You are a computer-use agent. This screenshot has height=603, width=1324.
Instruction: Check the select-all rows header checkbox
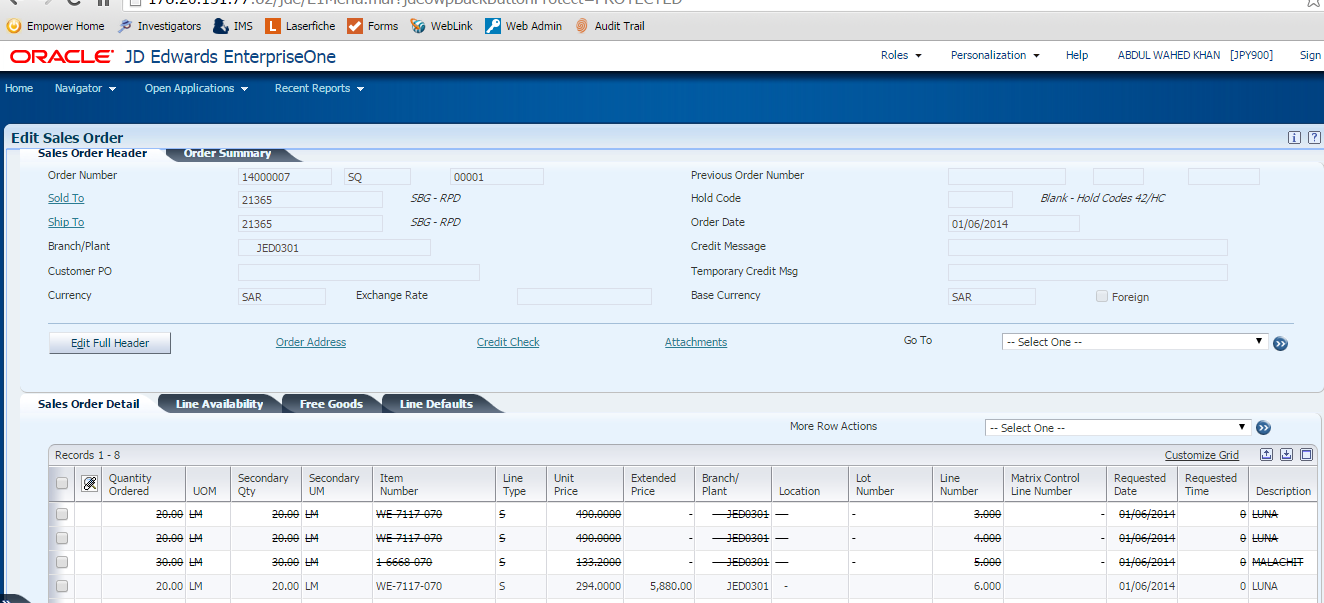click(62, 484)
